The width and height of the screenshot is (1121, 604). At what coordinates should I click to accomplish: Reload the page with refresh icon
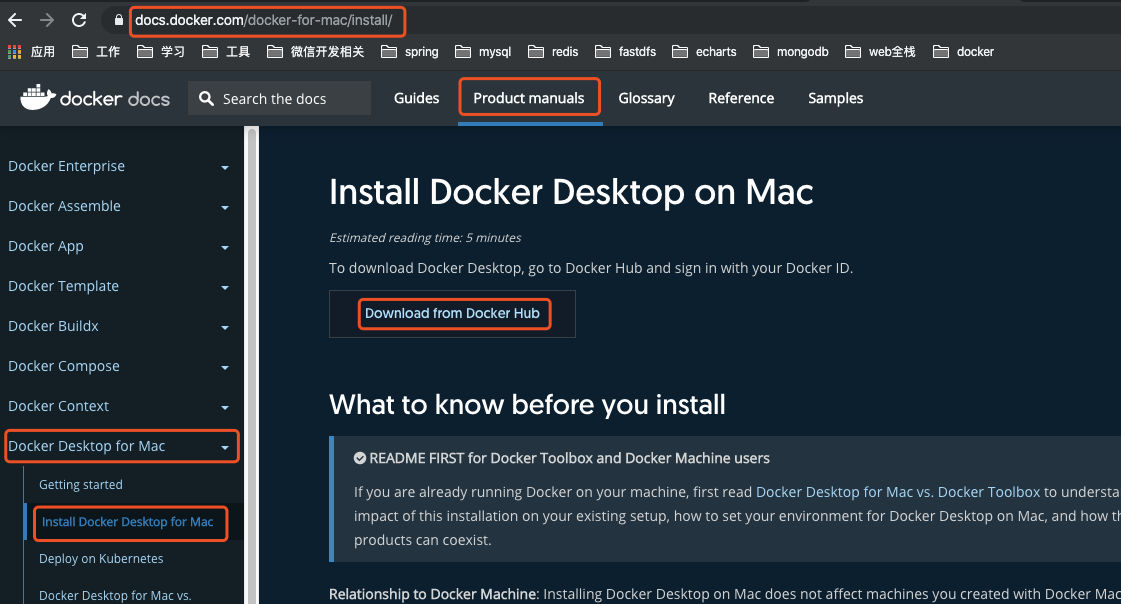pos(79,20)
